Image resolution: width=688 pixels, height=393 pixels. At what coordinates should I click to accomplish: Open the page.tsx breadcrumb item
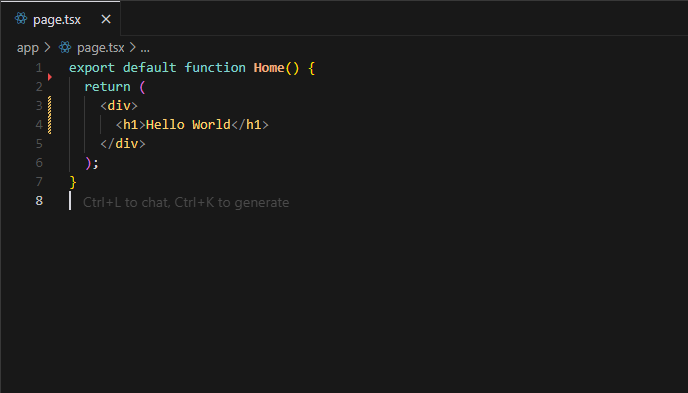[100, 47]
